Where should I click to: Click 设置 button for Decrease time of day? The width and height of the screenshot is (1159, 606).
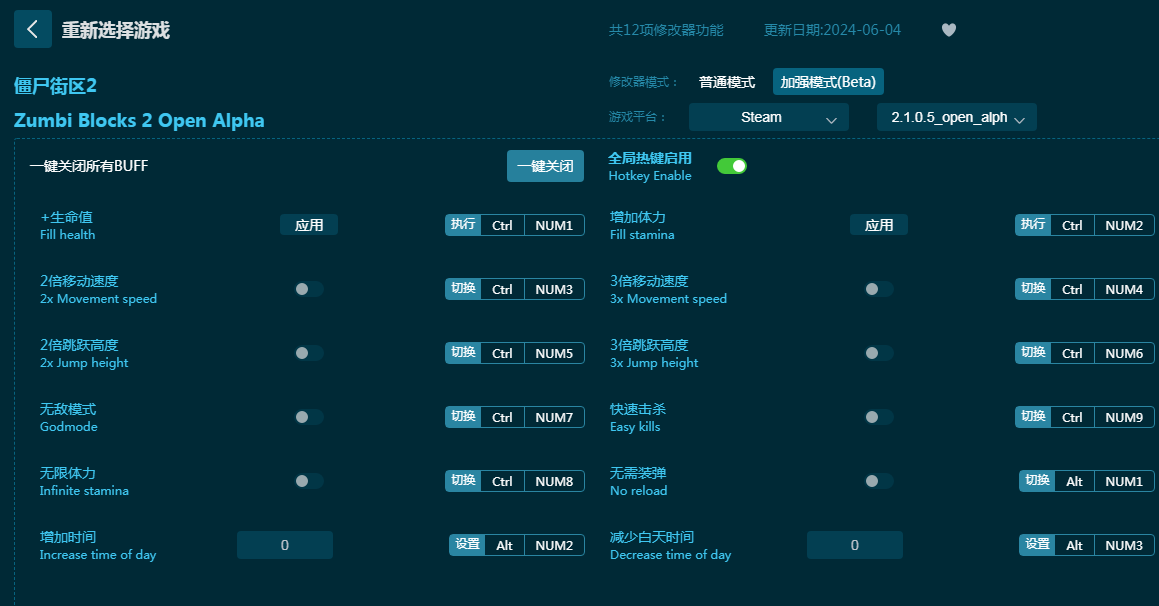pyautogui.click(x=1037, y=545)
